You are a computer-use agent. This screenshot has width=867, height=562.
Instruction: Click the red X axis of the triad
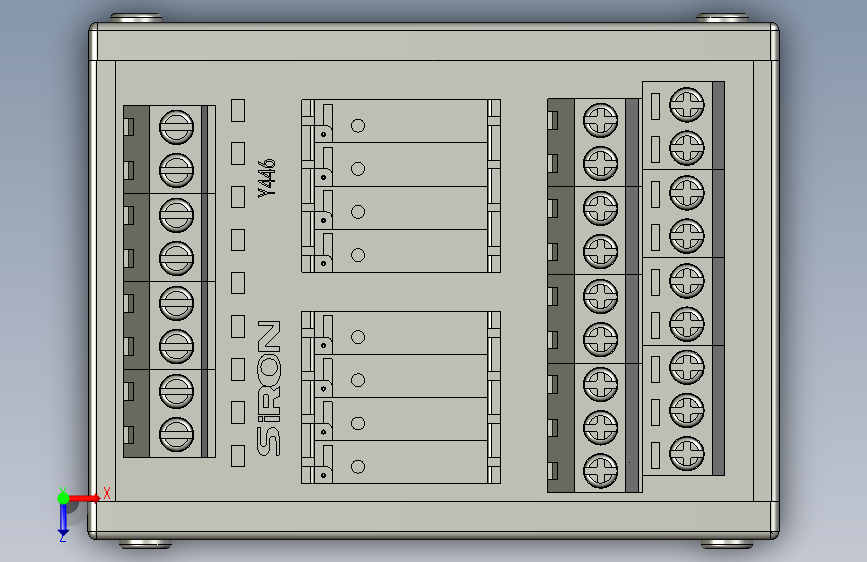pyautogui.click(x=84, y=498)
